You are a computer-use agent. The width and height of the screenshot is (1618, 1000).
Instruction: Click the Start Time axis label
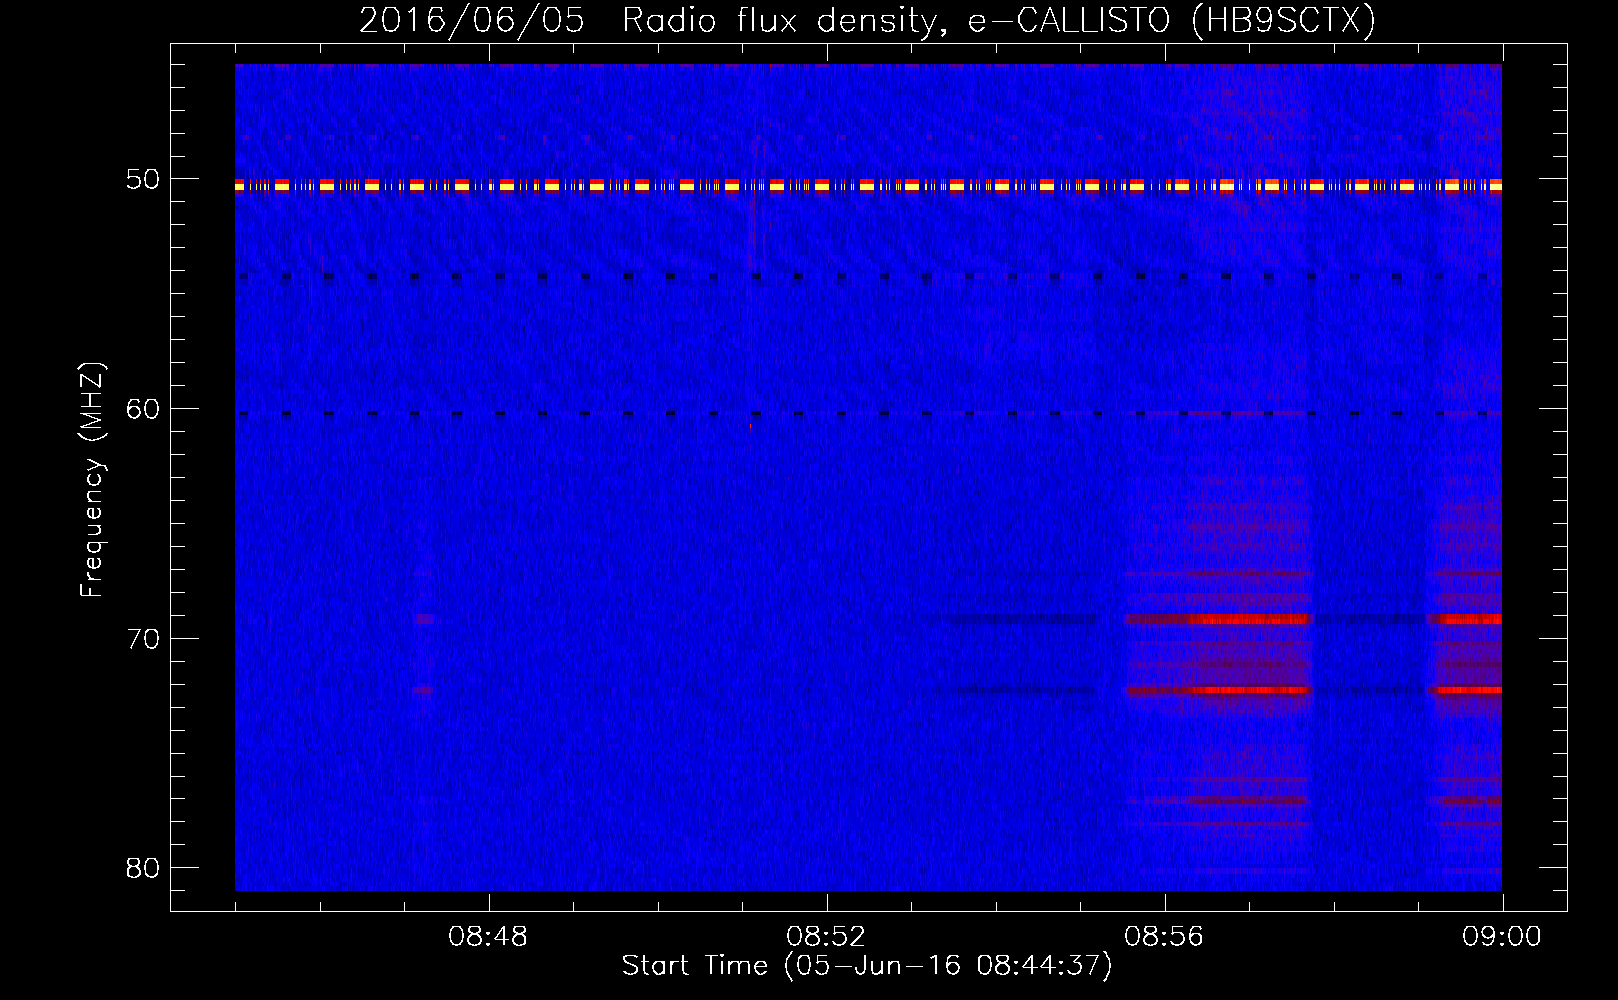coord(866,966)
